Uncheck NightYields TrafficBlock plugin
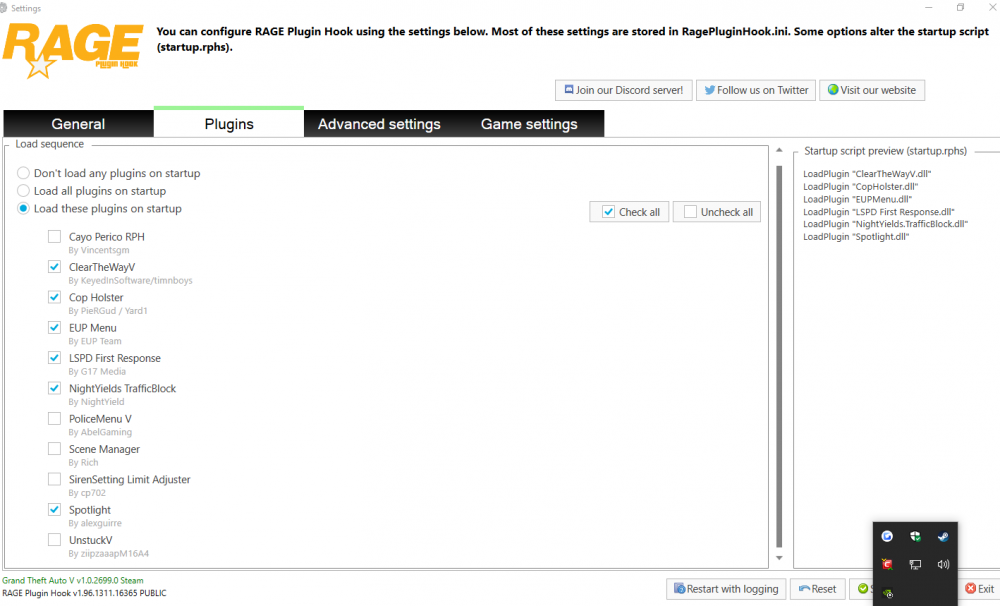Screen dimensions: 1000x606 [x=55, y=388]
